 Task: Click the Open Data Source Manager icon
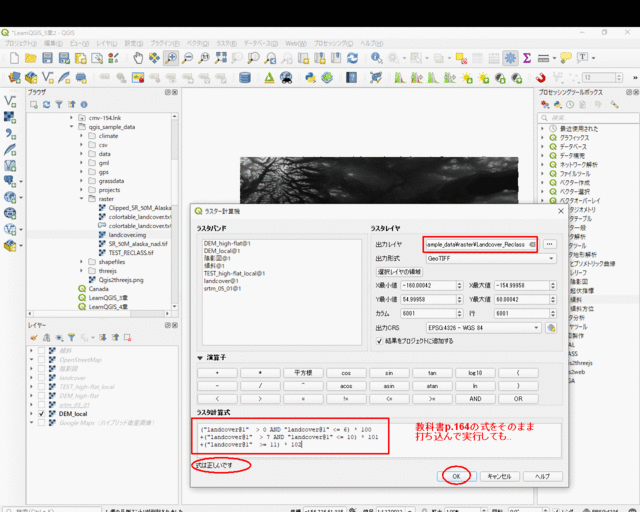coord(14,78)
